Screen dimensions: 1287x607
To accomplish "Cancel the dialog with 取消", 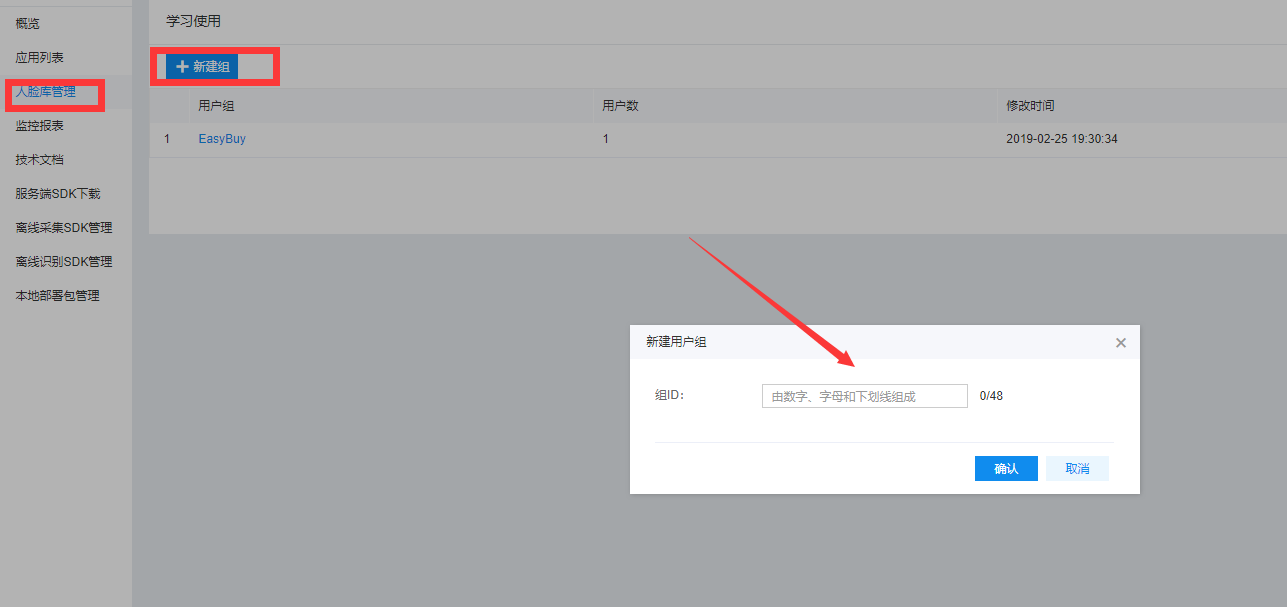I will coord(1077,469).
